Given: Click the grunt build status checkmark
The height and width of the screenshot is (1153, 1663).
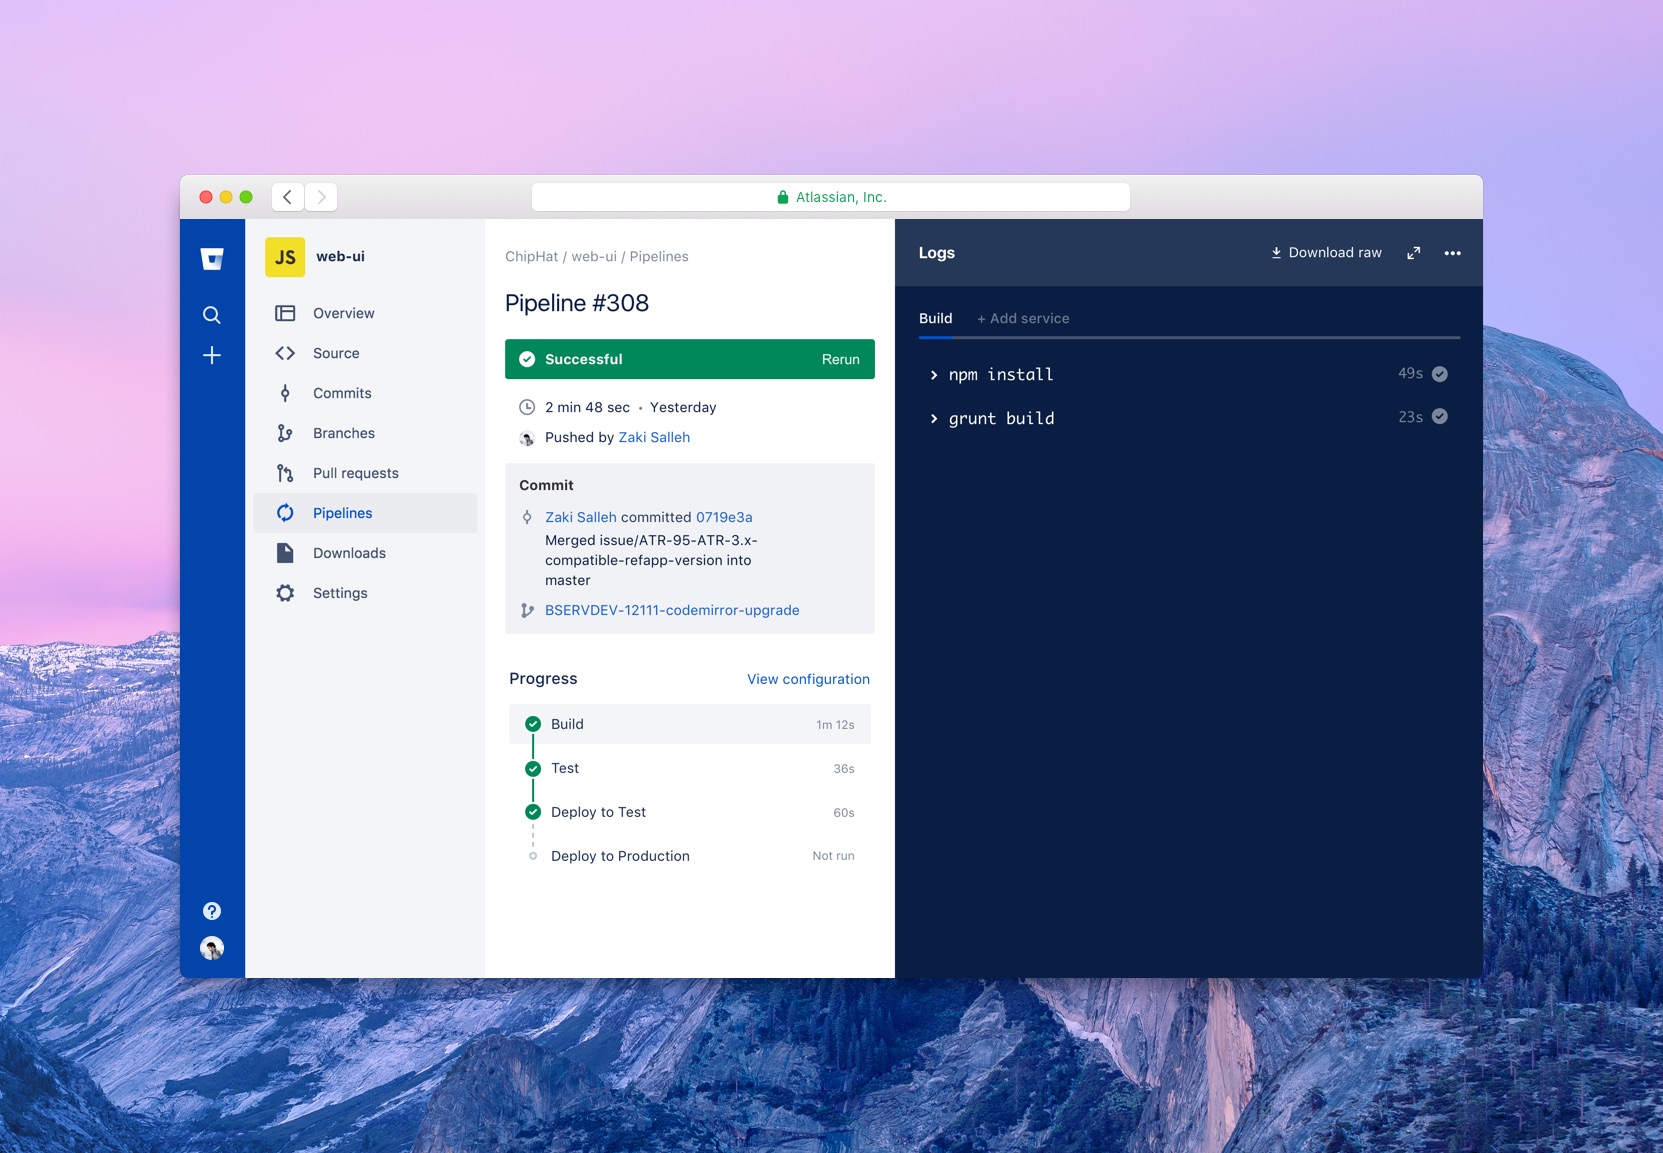Looking at the screenshot, I should 1440,417.
